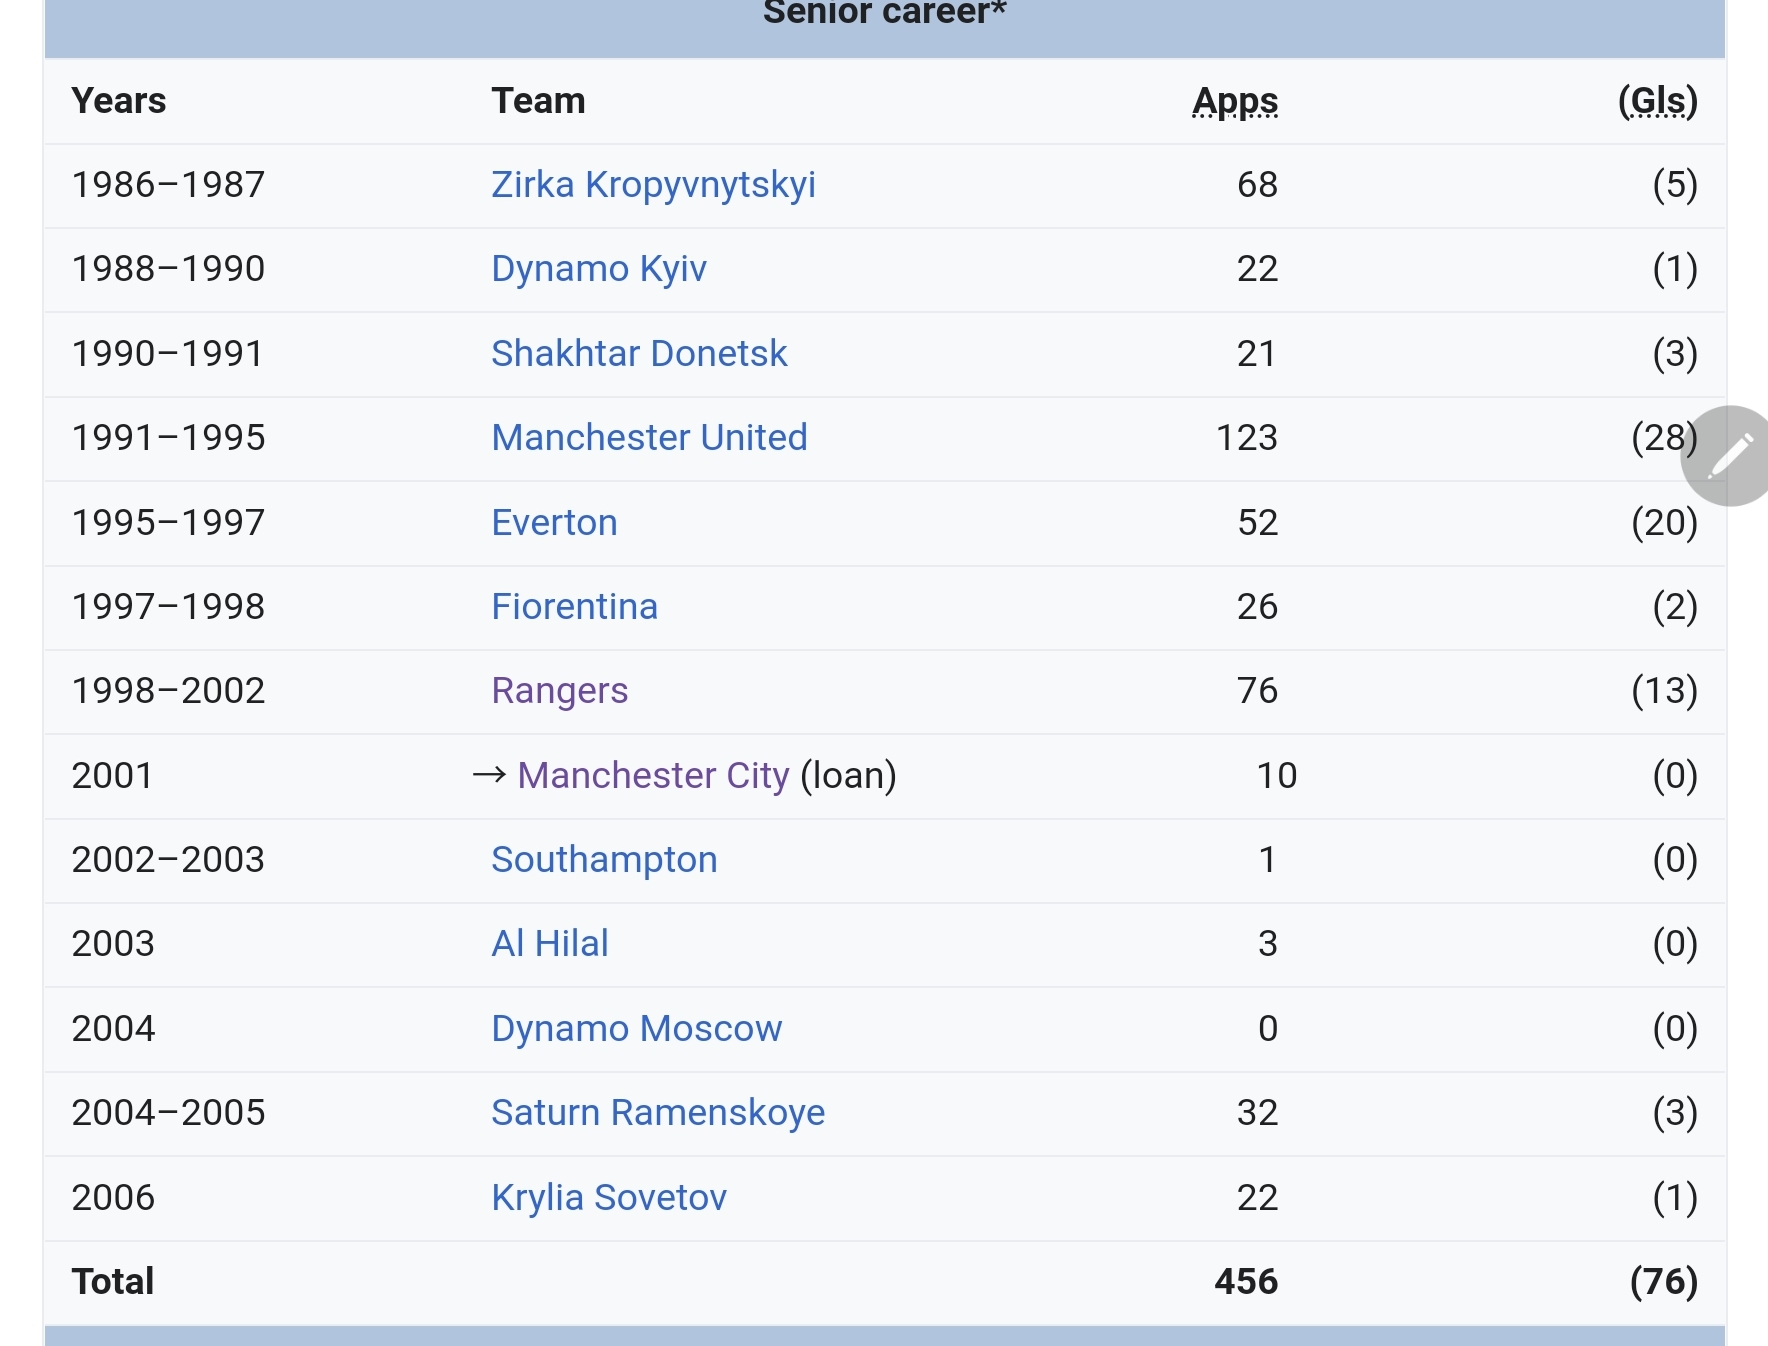
Task: Go to the Dynamo Moscow link
Action: [x=636, y=1029]
